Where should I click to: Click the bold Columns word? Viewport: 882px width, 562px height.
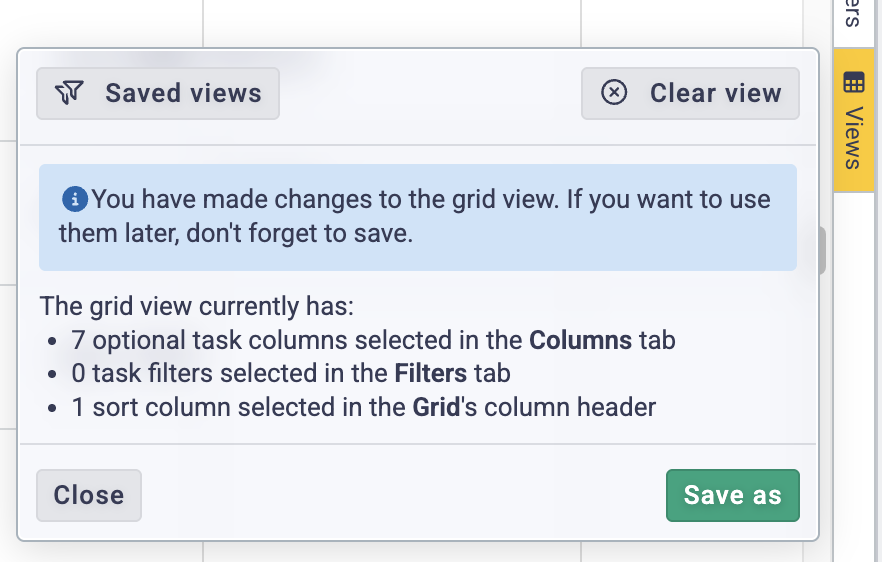(580, 340)
